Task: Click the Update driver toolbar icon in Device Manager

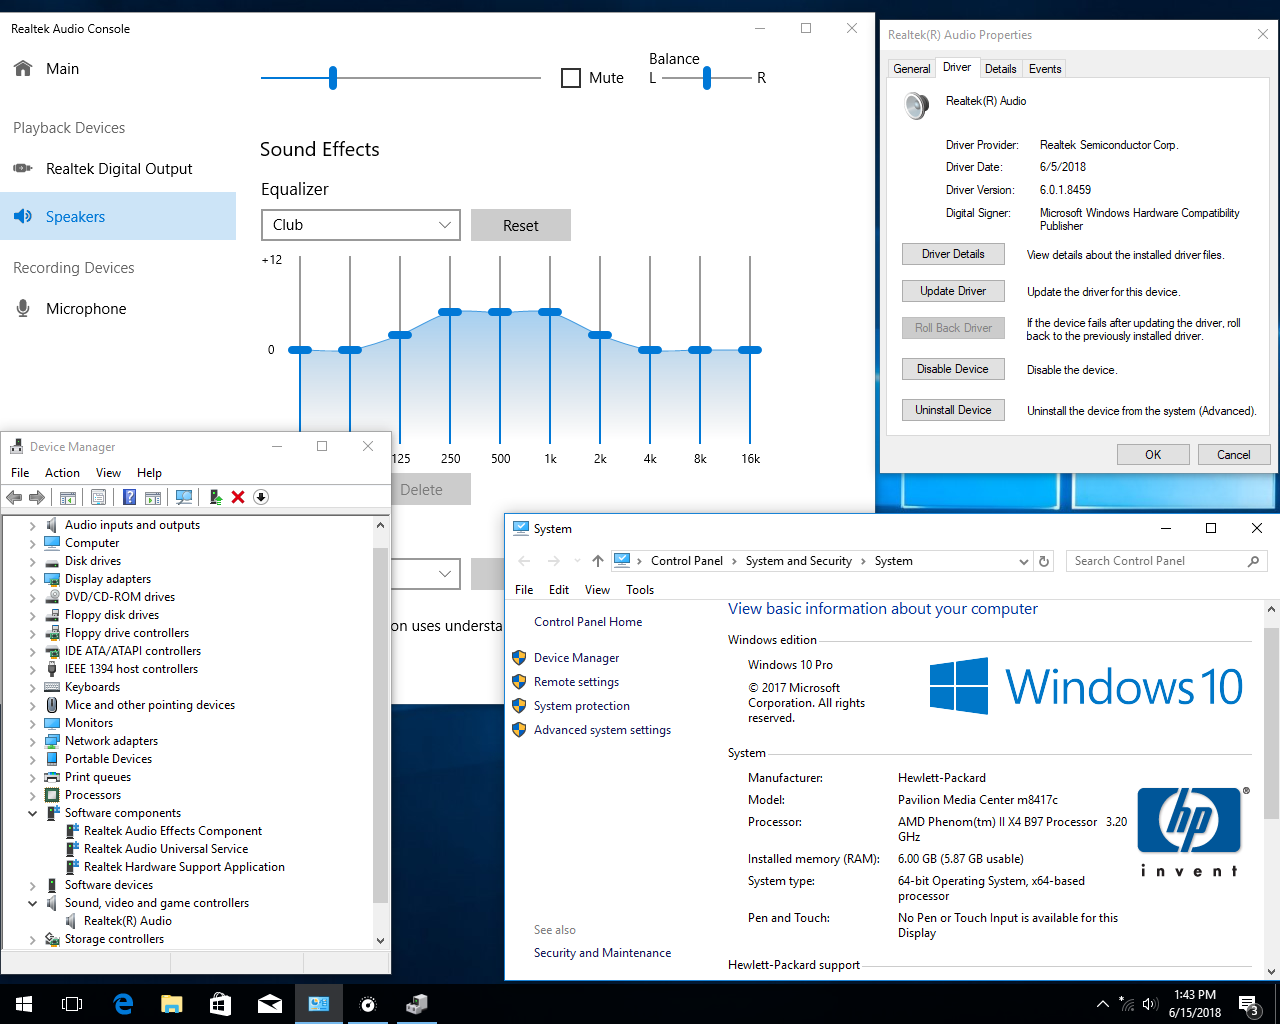Action: coord(215,497)
